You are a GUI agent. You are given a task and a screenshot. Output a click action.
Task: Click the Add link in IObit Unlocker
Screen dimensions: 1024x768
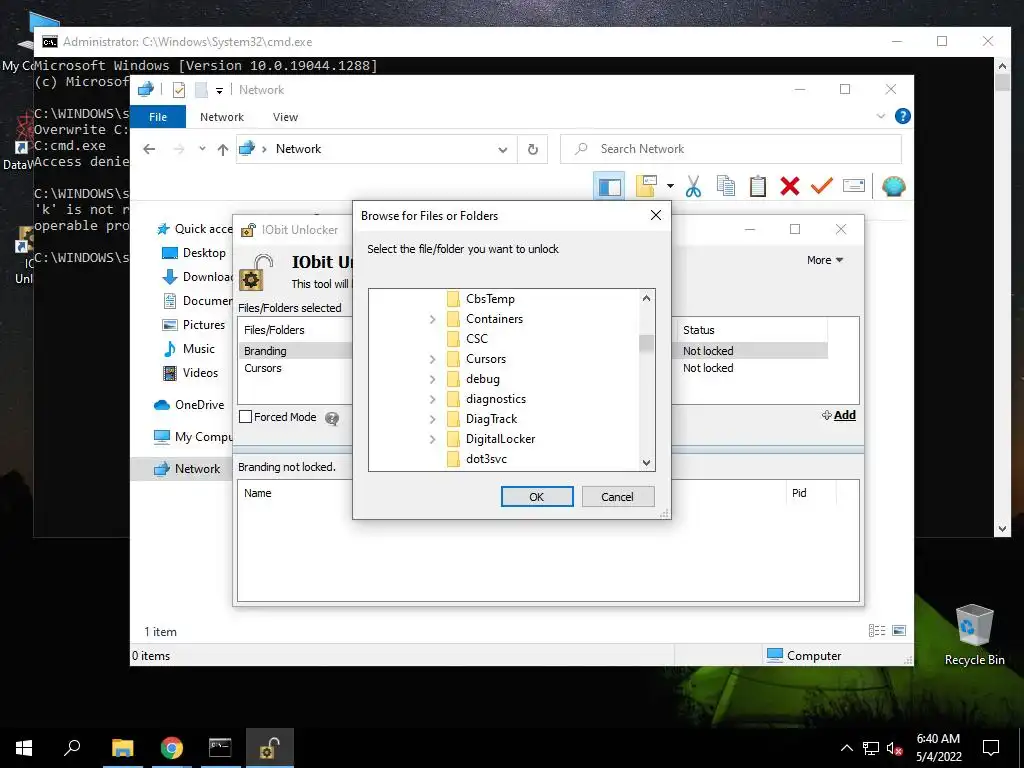[839, 415]
